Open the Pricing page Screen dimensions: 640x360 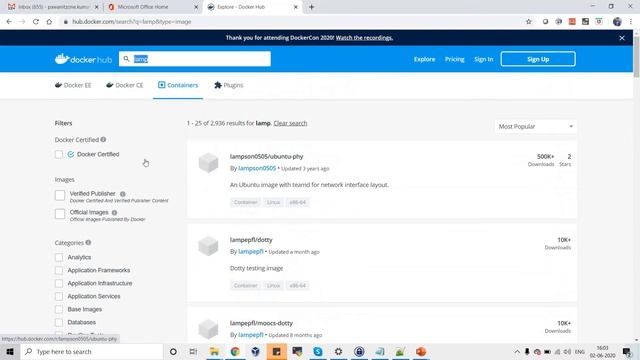454,59
